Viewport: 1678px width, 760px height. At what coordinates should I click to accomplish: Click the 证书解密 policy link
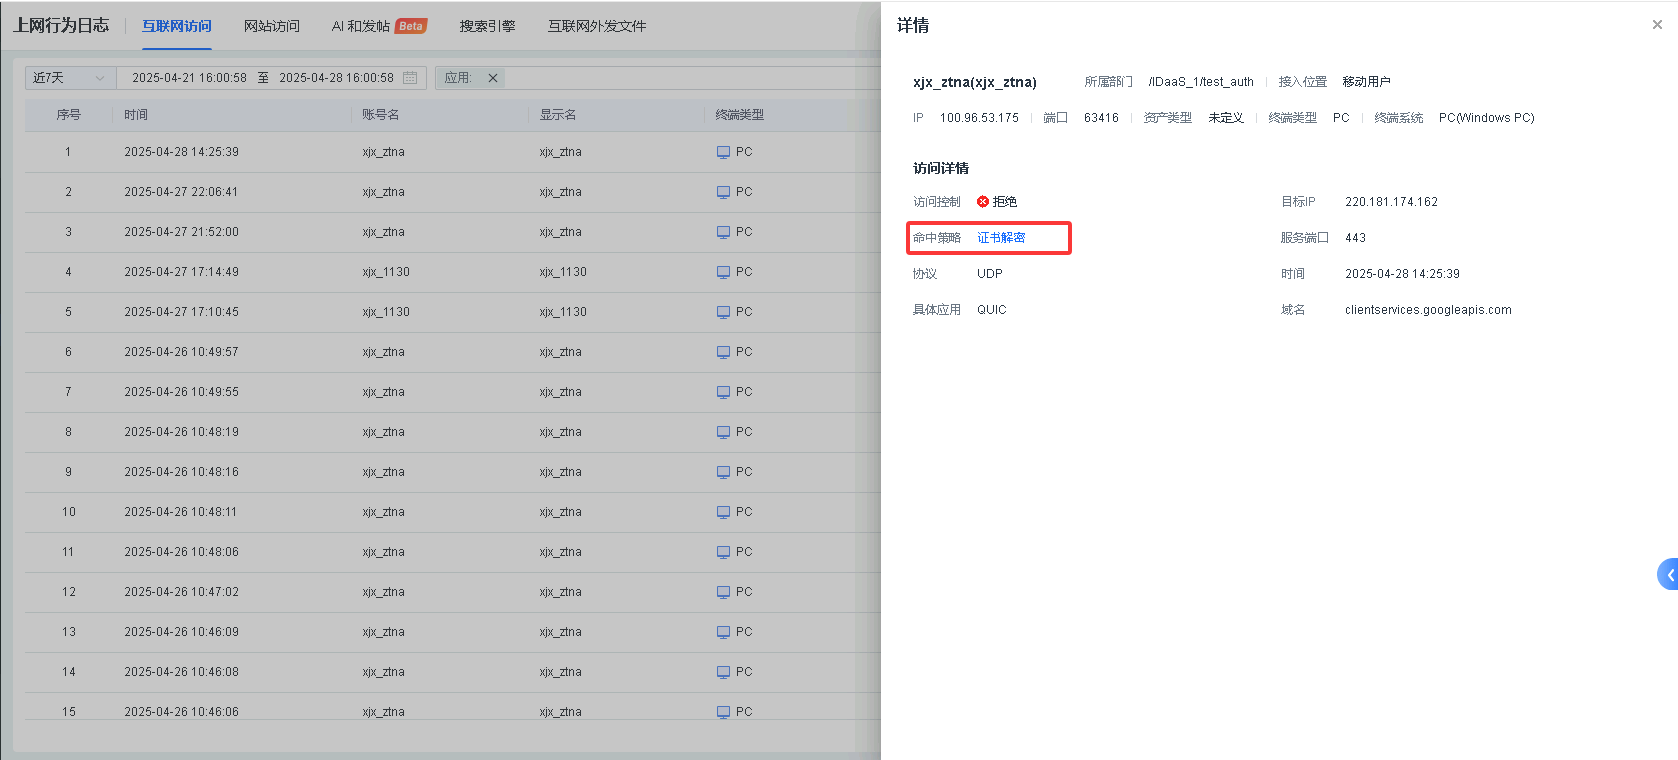click(1001, 238)
